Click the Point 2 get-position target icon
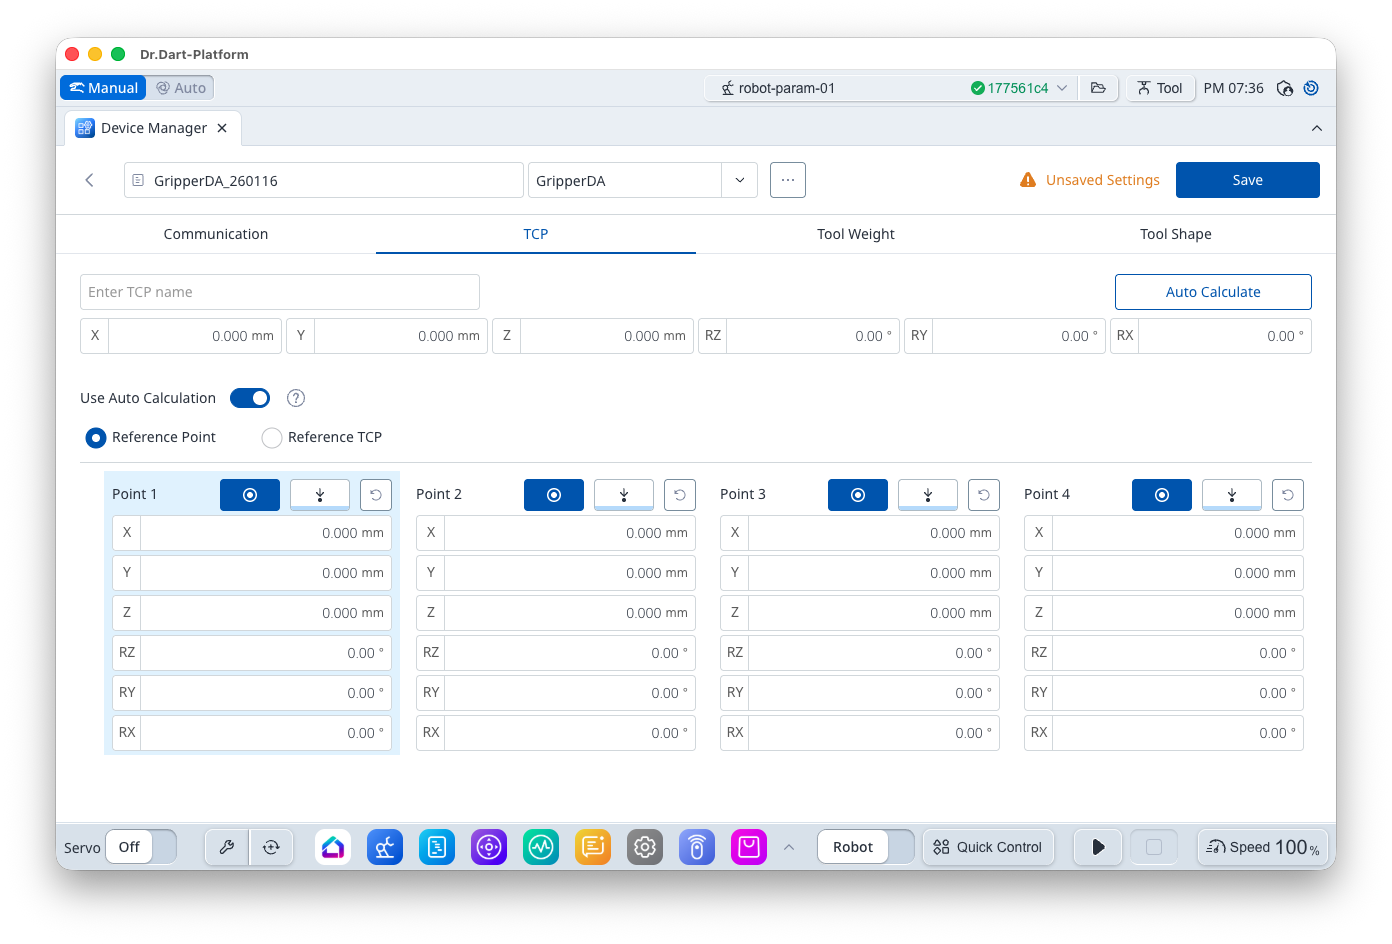1392x944 pixels. click(554, 495)
